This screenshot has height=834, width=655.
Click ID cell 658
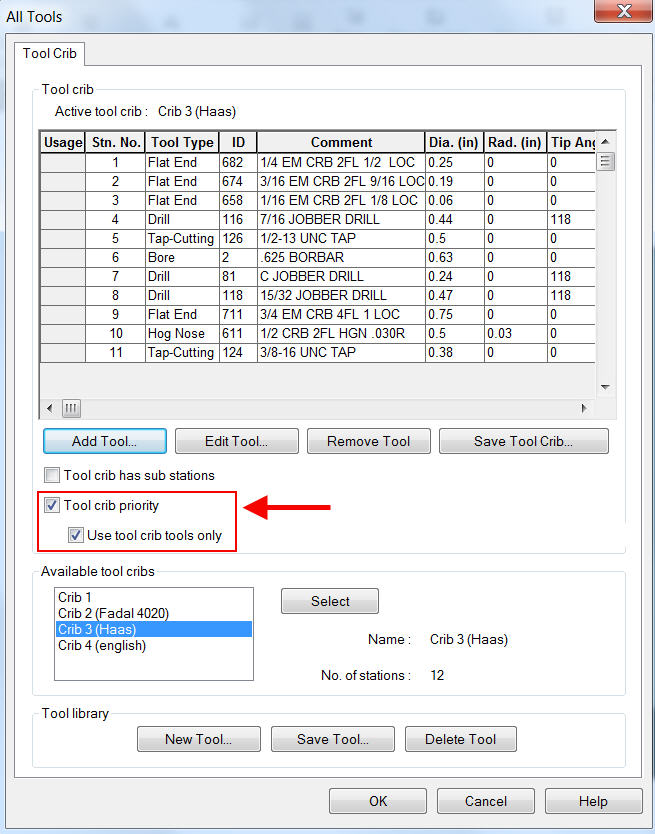(x=238, y=201)
